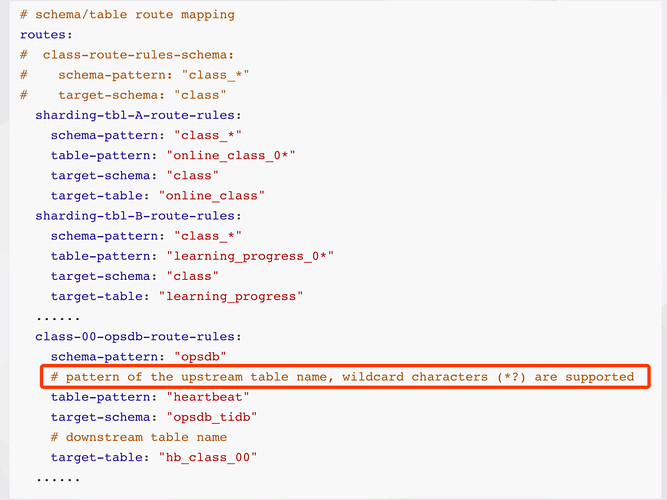The image size is (667, 500).
Task: Click the "hb_class_00" target-table value
Action: 208,457
